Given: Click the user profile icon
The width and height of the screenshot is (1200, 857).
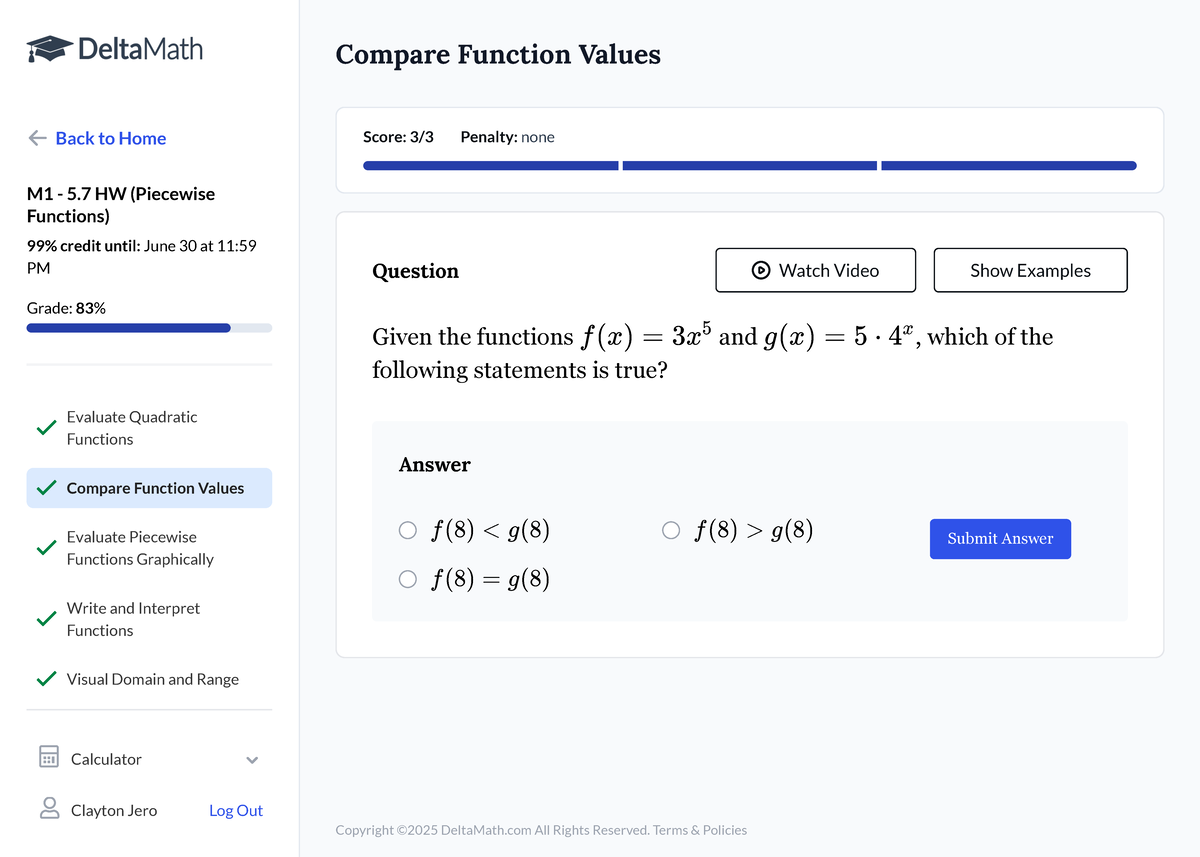Looking at the screenshot, I should tap(49, 809).
